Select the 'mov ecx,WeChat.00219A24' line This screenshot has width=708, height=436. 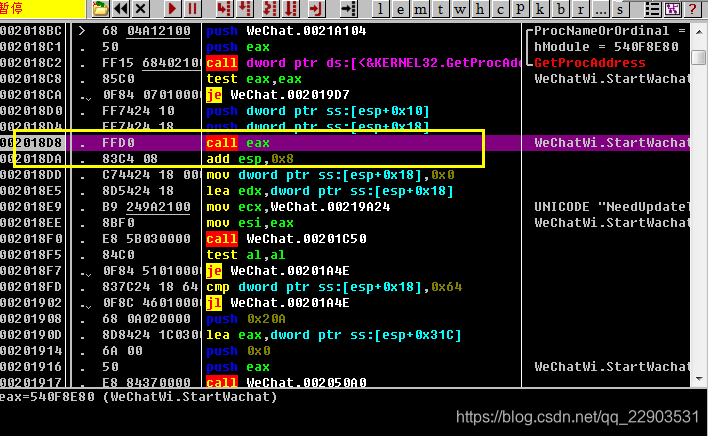click(298, 207)
